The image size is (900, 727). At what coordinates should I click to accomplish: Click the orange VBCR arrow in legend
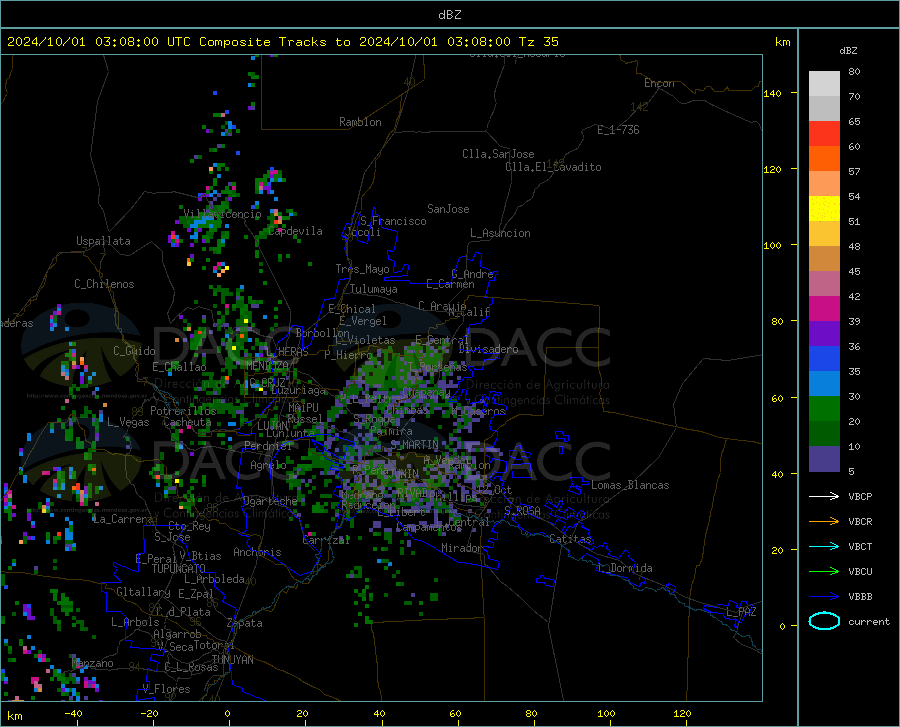tap(824, 522)
